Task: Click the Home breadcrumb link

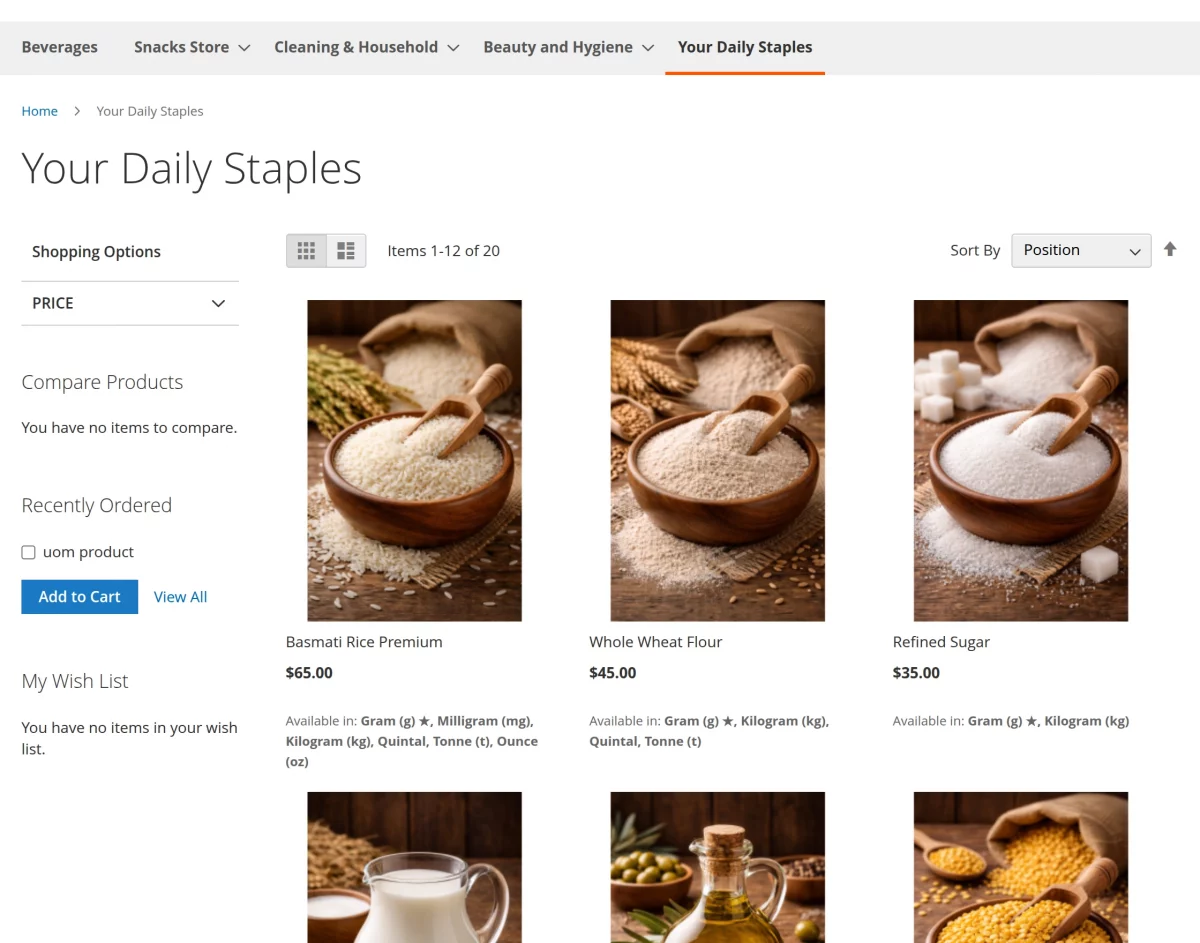Action: tap(39, 111)
